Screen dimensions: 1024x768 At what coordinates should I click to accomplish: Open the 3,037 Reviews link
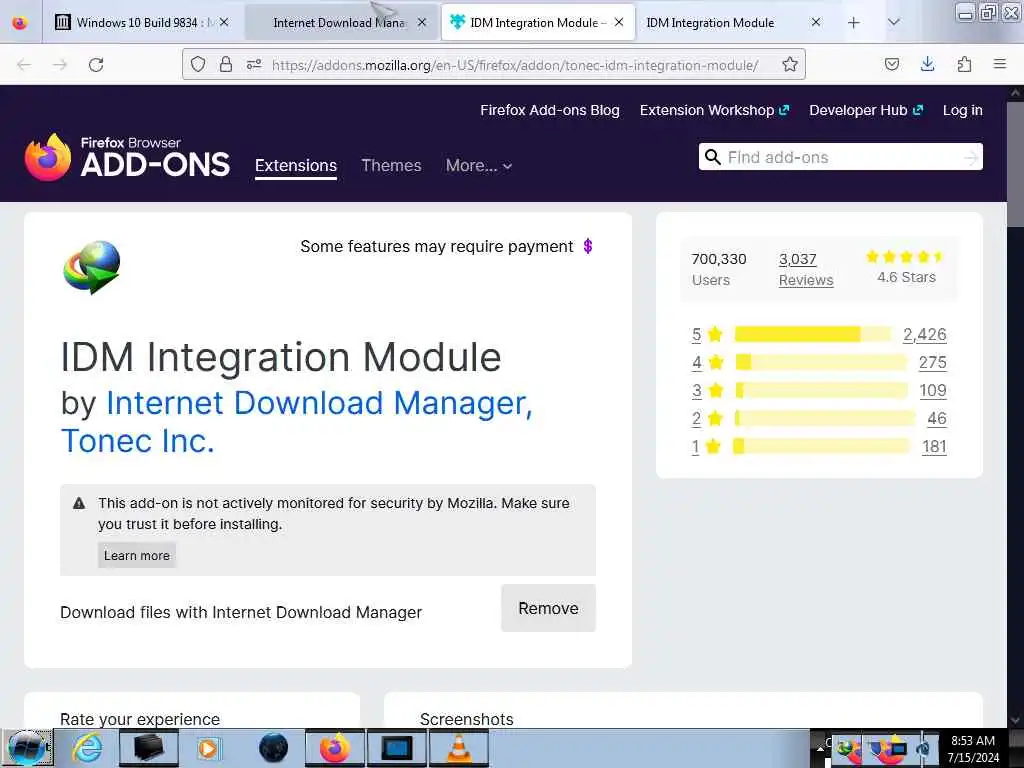tap(806, 270)
